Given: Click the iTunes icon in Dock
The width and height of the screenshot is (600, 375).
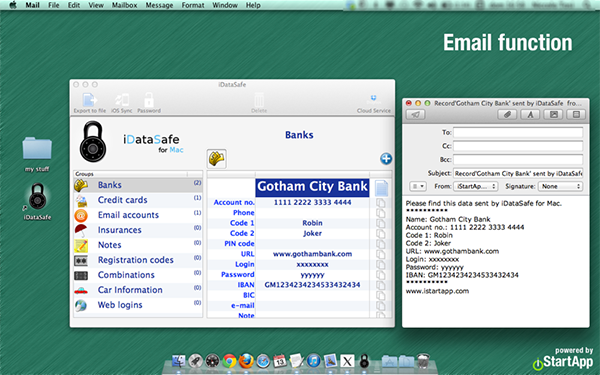Looking at the screenshot, I should [313, 361].
